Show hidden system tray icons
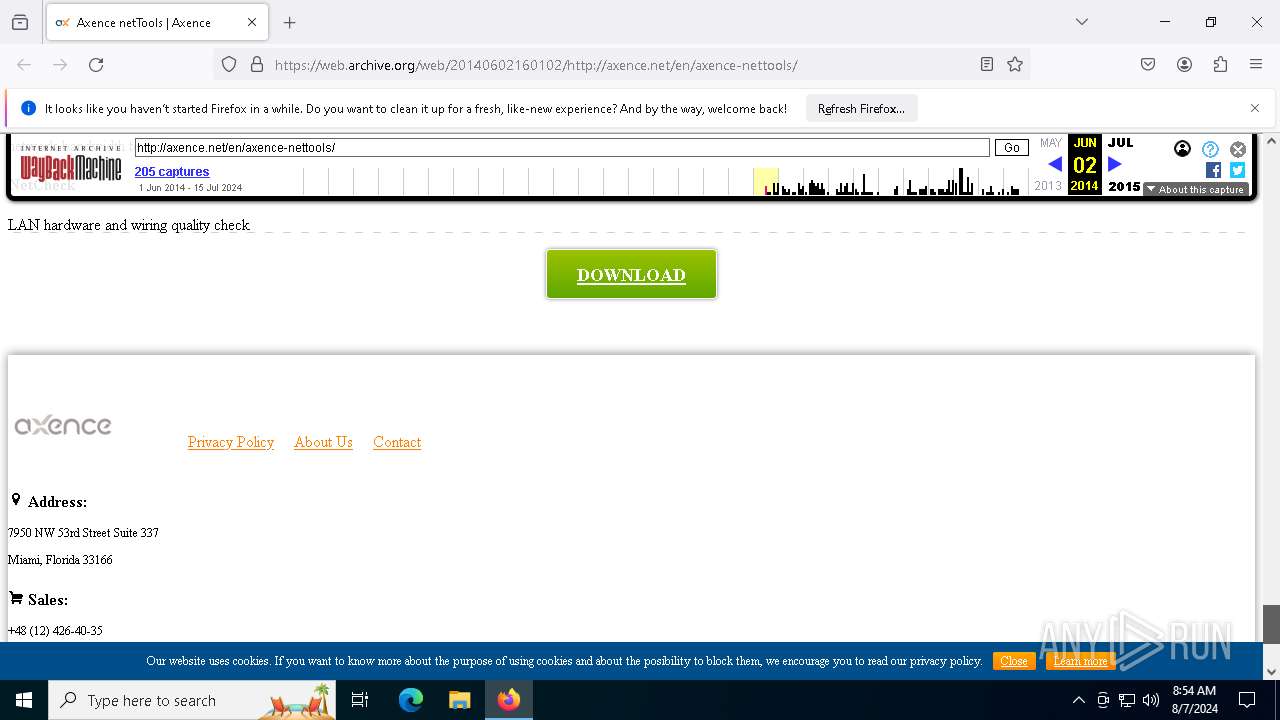 point(1078,700)
